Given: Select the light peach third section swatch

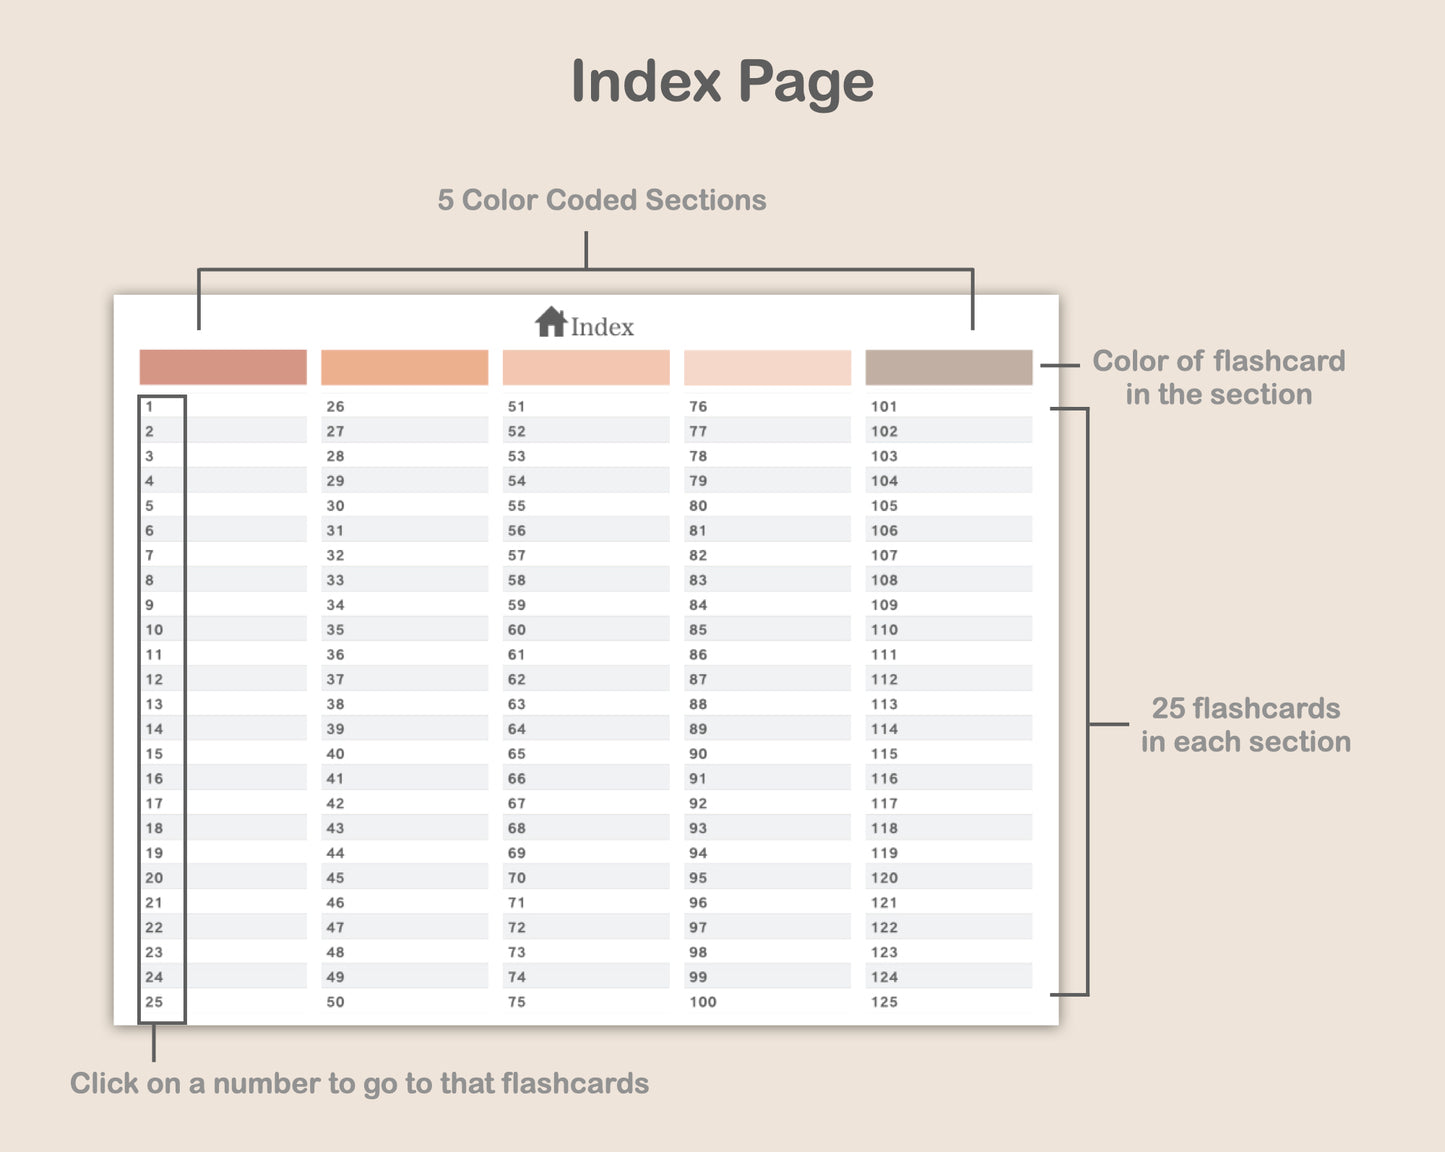Looking at the screenshot, I should point(586,367).
